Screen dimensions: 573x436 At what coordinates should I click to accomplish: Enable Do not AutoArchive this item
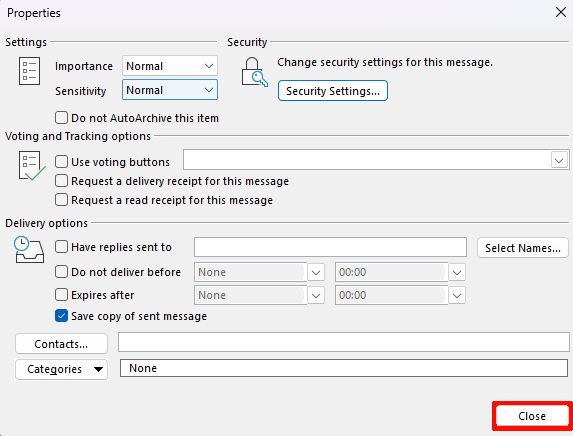point(61,118)
